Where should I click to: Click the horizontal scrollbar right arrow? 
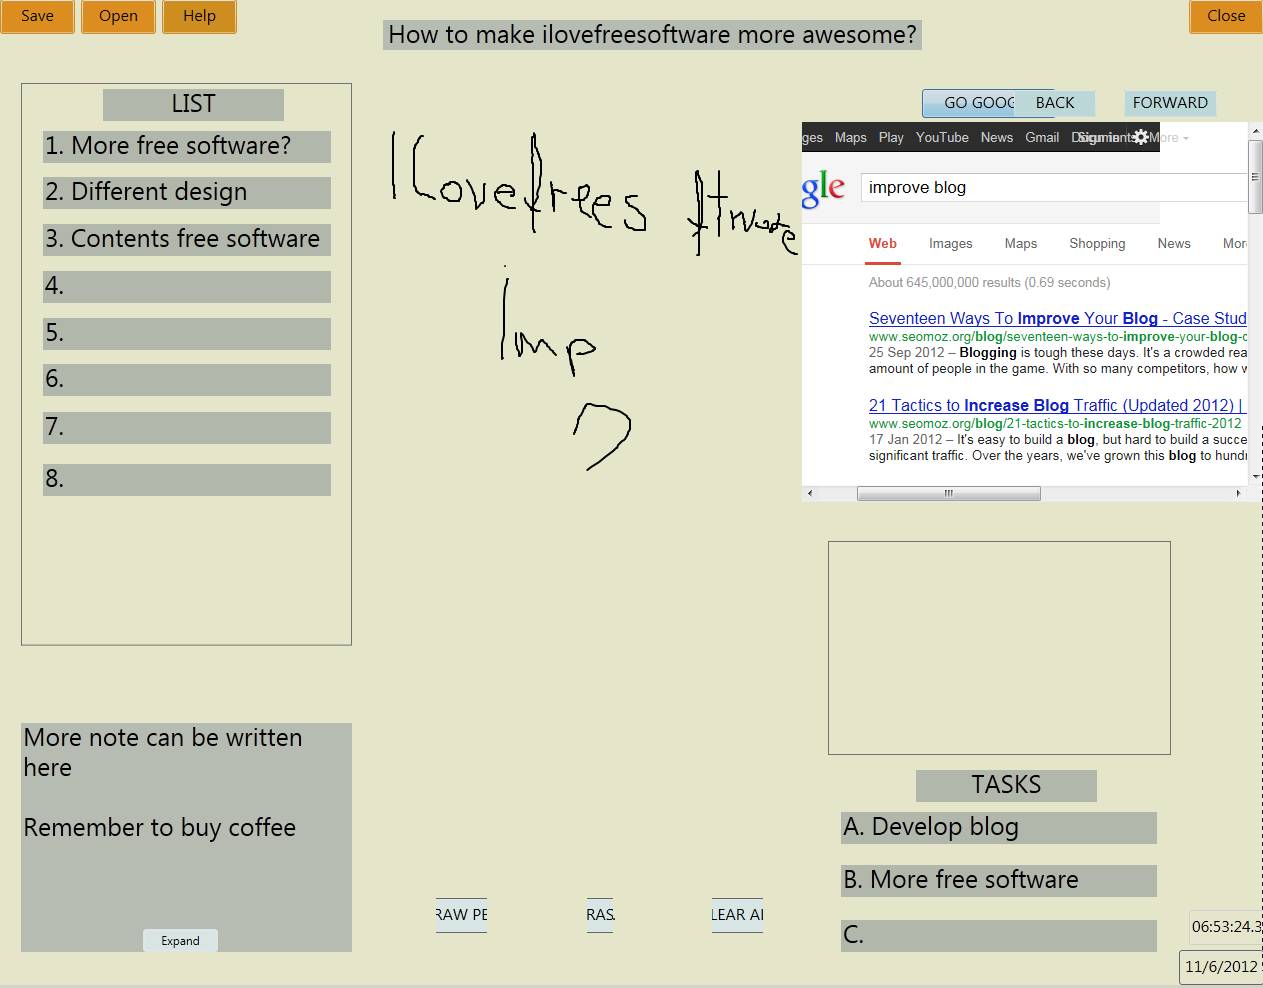pos(1238,493)
